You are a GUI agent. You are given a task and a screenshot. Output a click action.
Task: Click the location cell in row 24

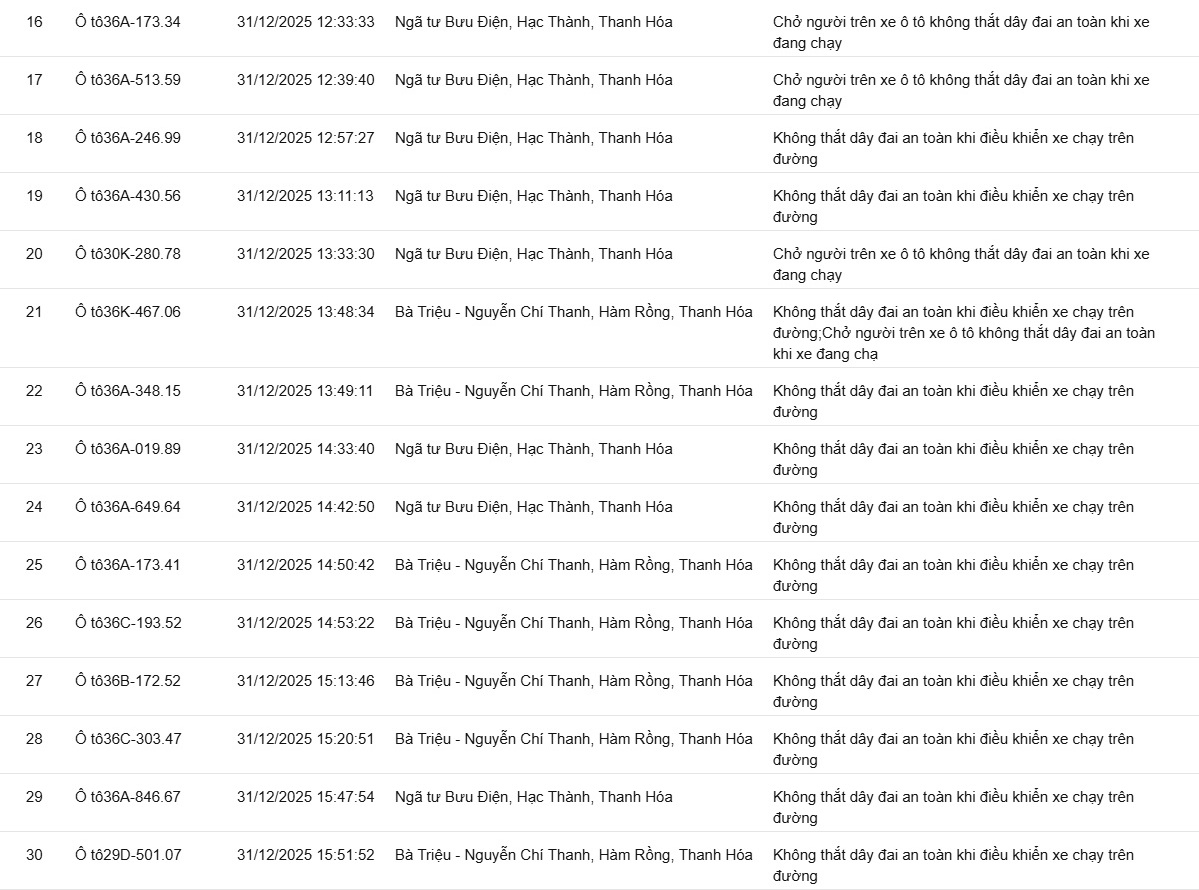click(x=533, y=507)
